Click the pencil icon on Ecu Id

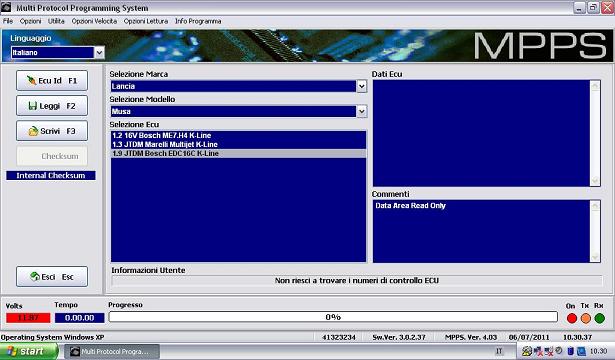[x=31, y=80]
